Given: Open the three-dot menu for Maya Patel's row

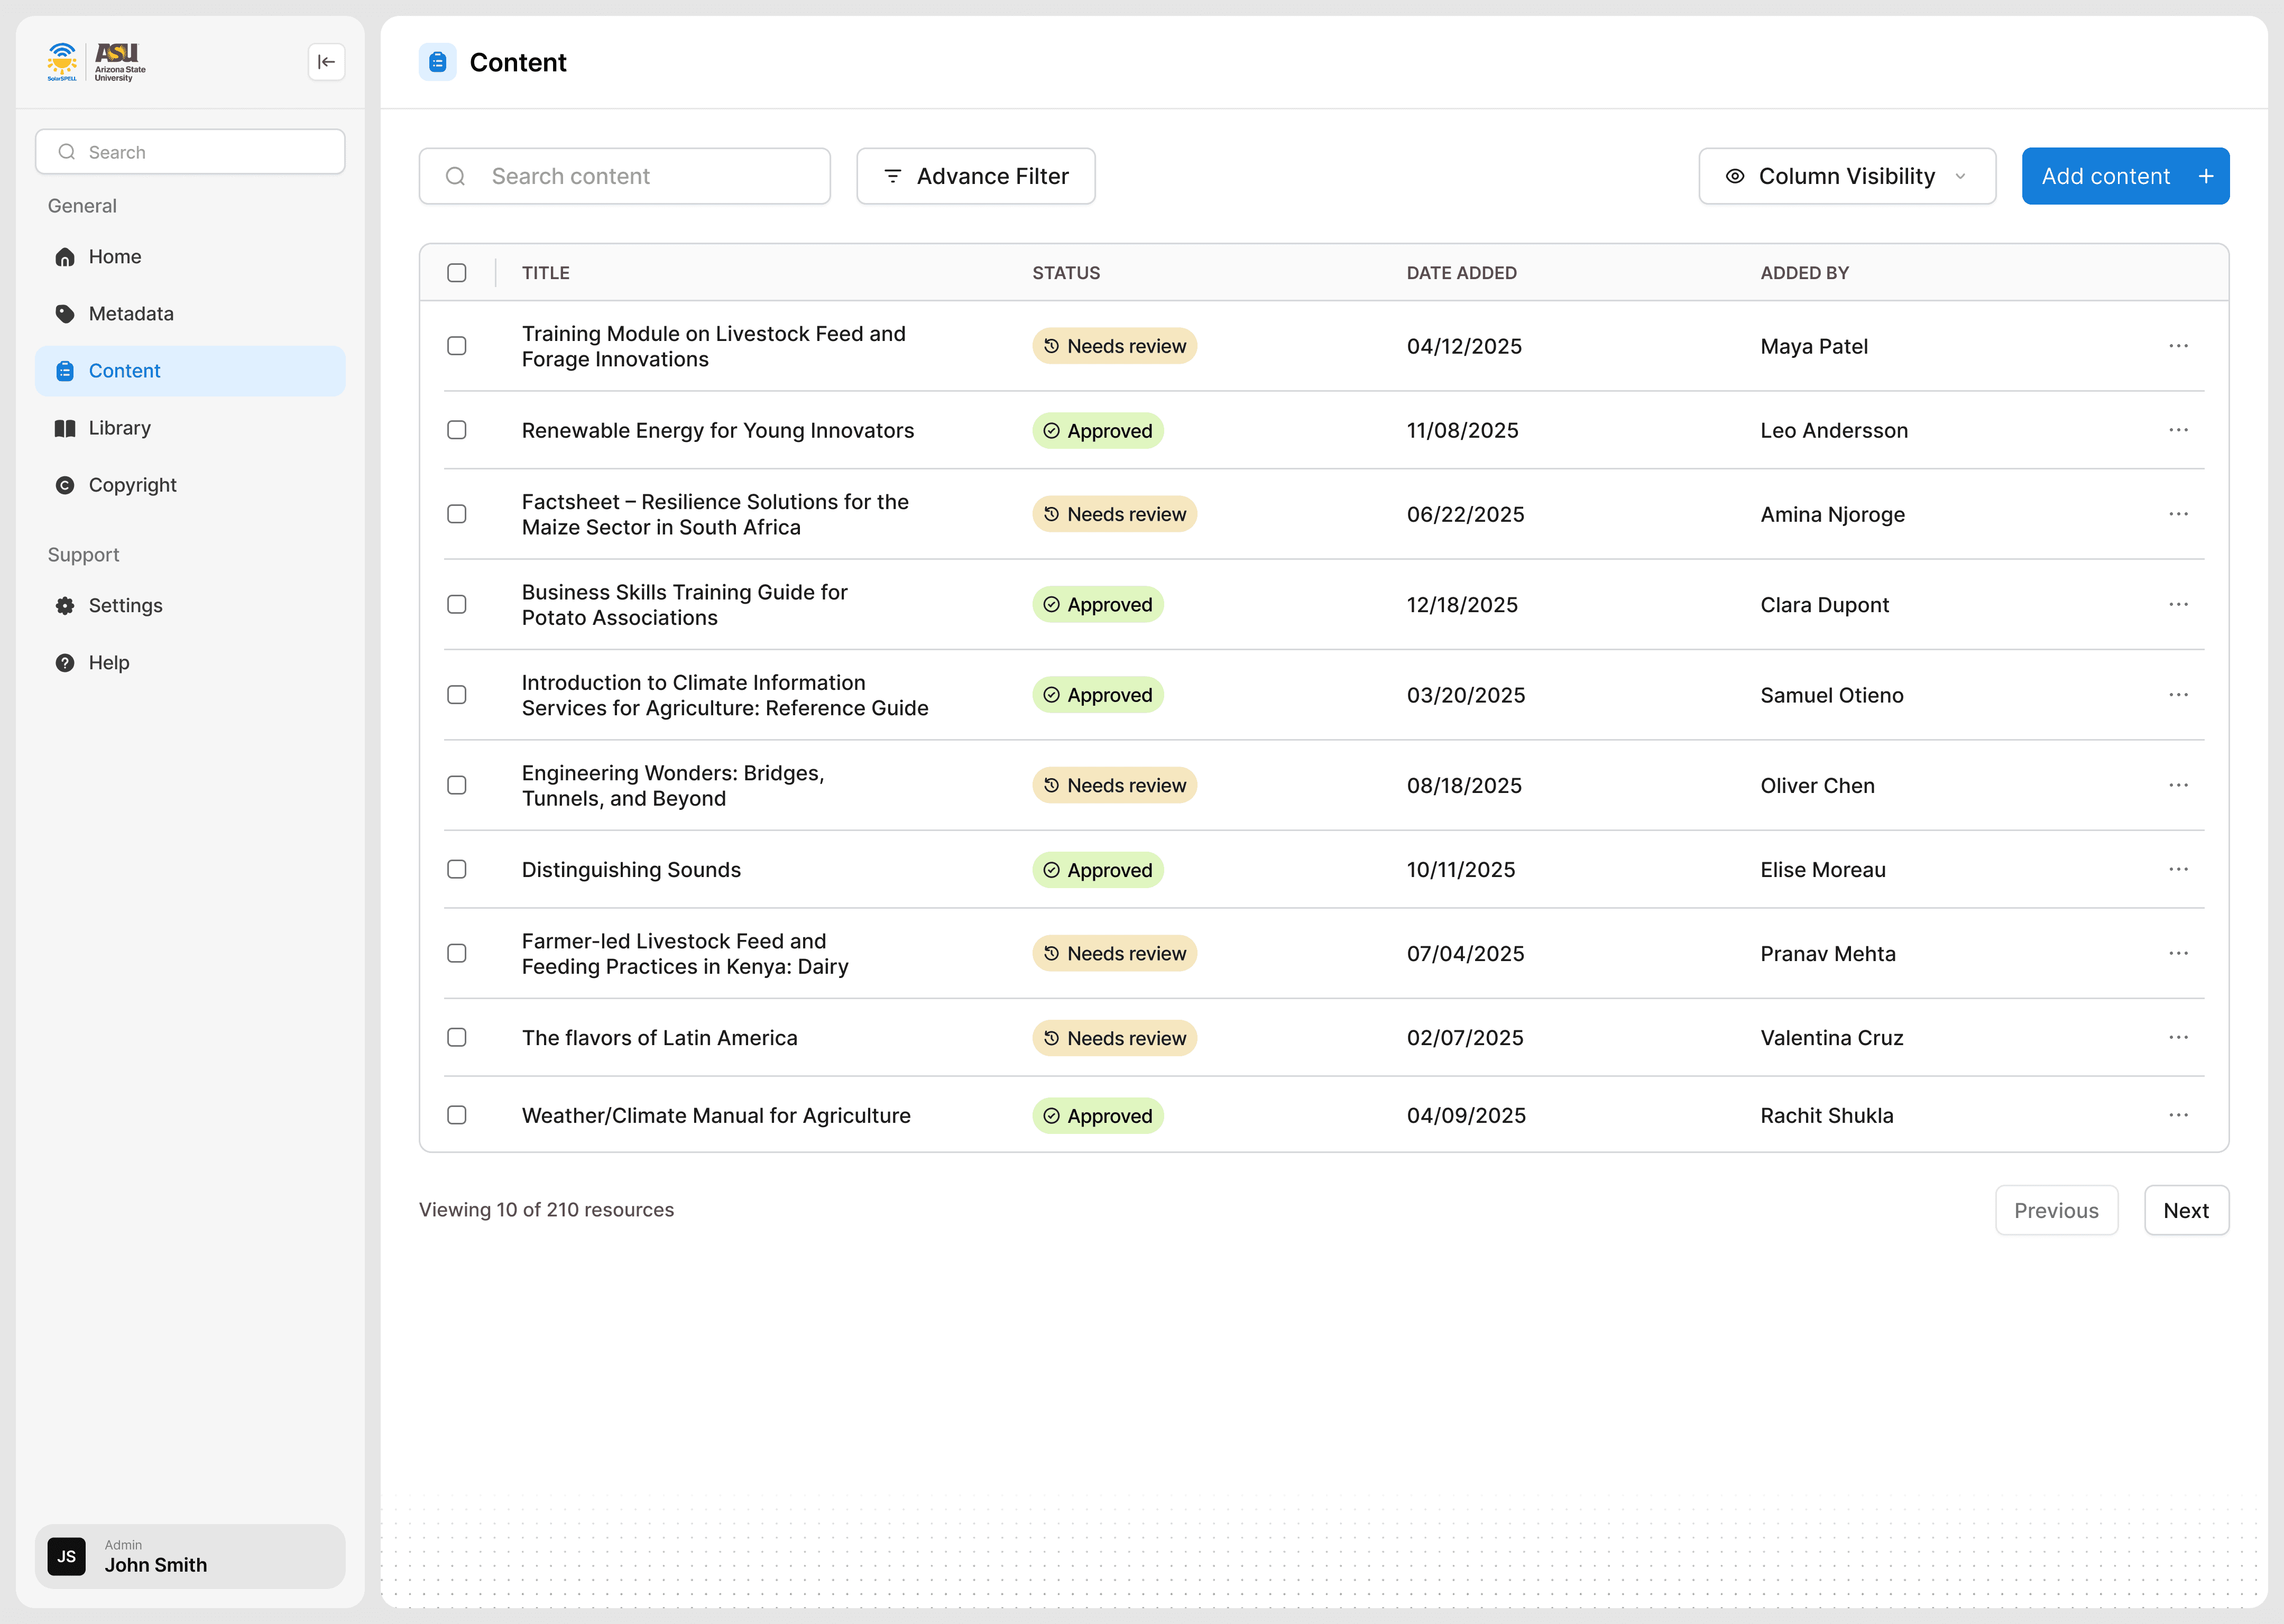Looking at the screenshot, I should pos(2178,346).
